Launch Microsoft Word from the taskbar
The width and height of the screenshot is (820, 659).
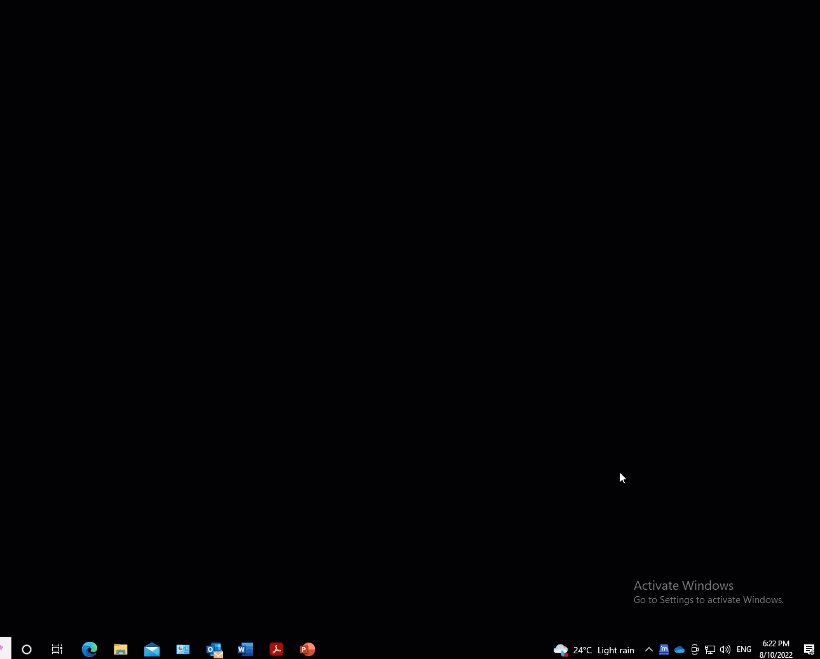[x=245, y=649]
